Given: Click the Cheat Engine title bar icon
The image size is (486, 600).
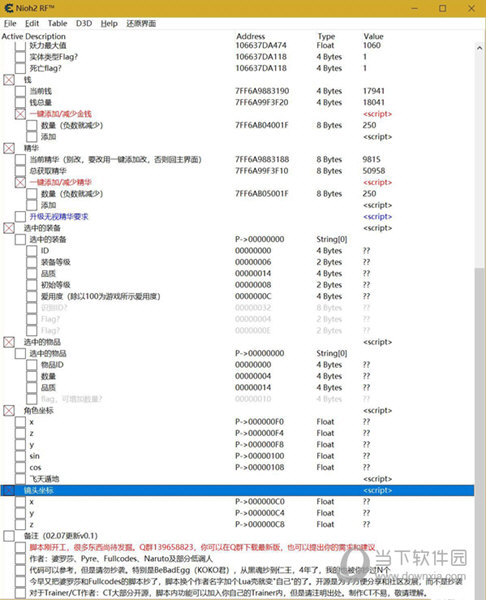Looking at the screenshot, I should (8, 8).
